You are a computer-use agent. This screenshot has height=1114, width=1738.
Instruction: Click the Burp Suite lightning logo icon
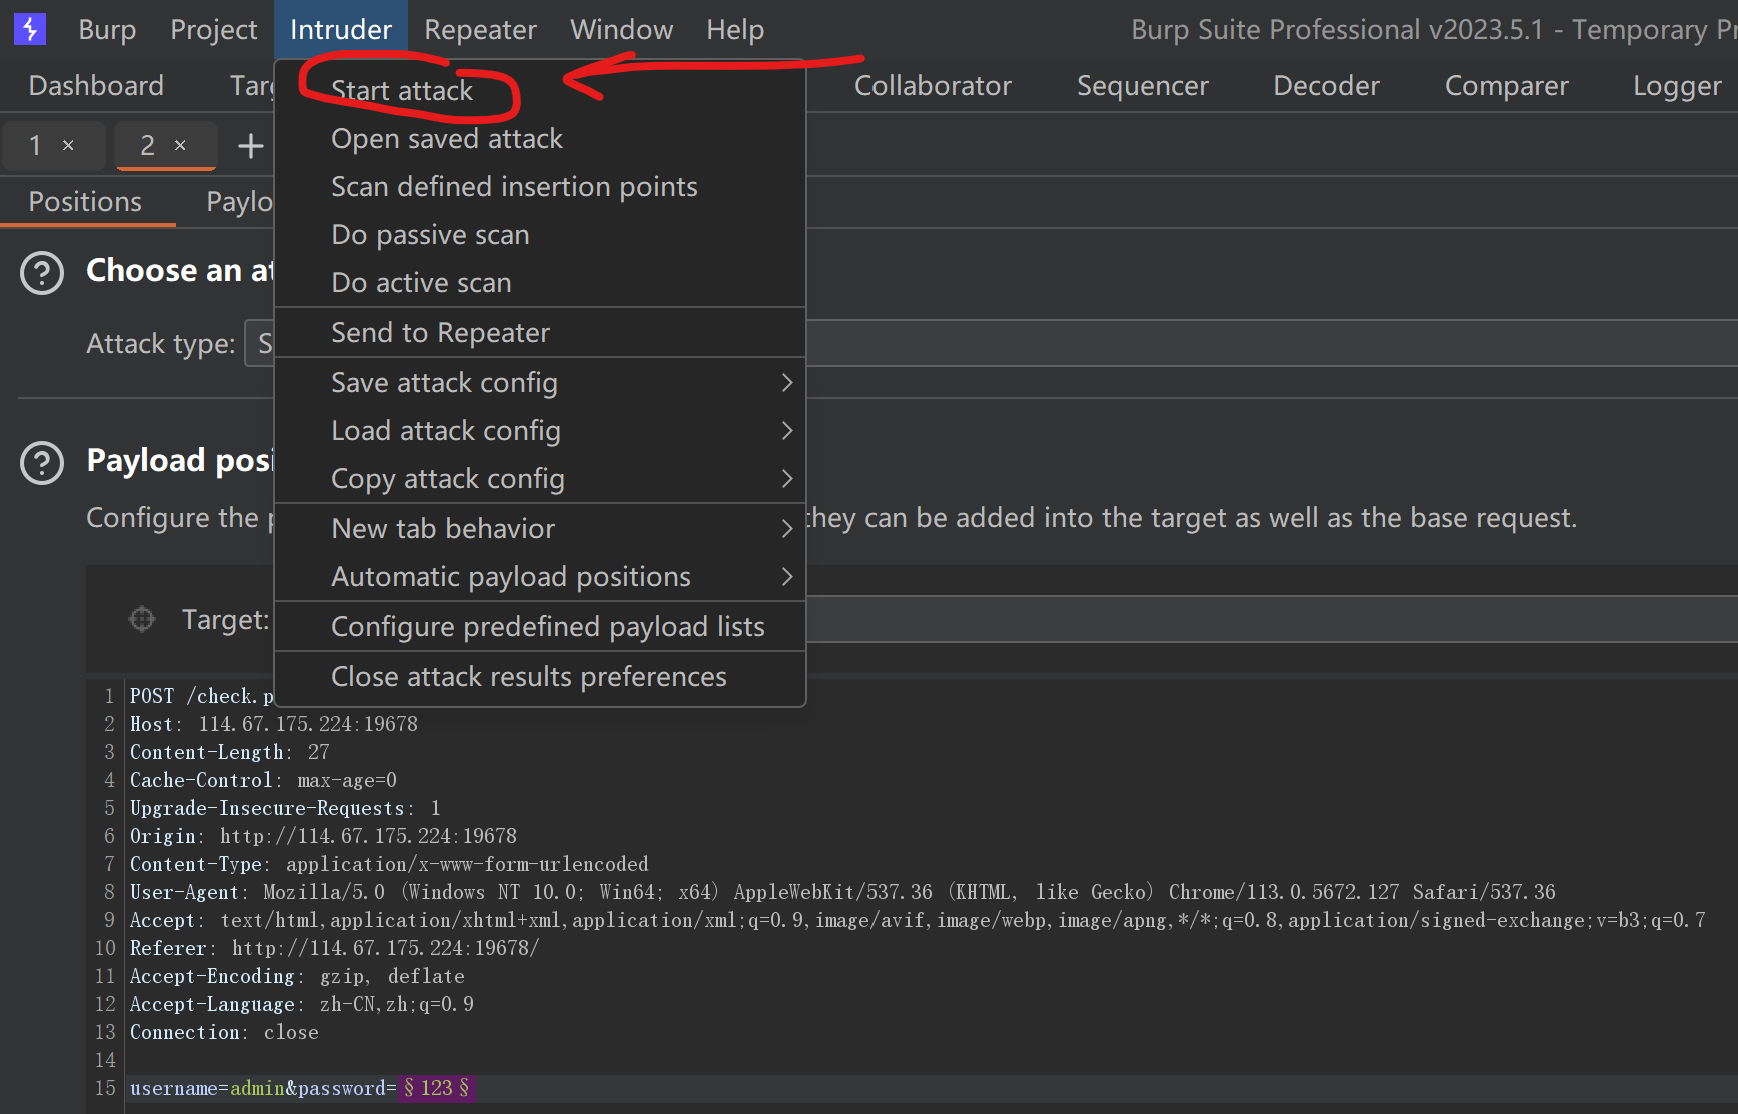click(30, 29)
